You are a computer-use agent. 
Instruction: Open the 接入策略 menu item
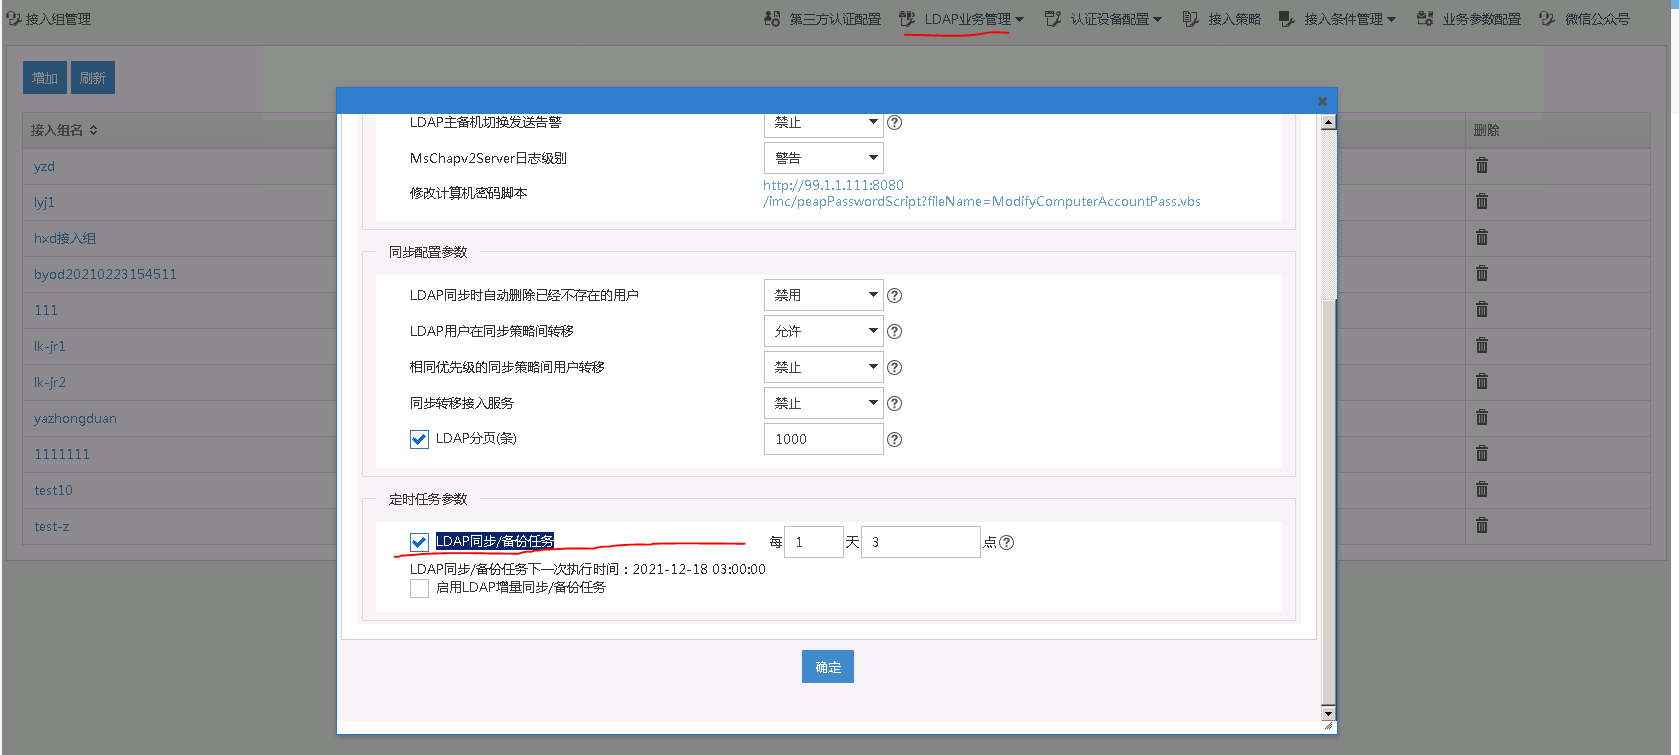tap(1221, 19)
